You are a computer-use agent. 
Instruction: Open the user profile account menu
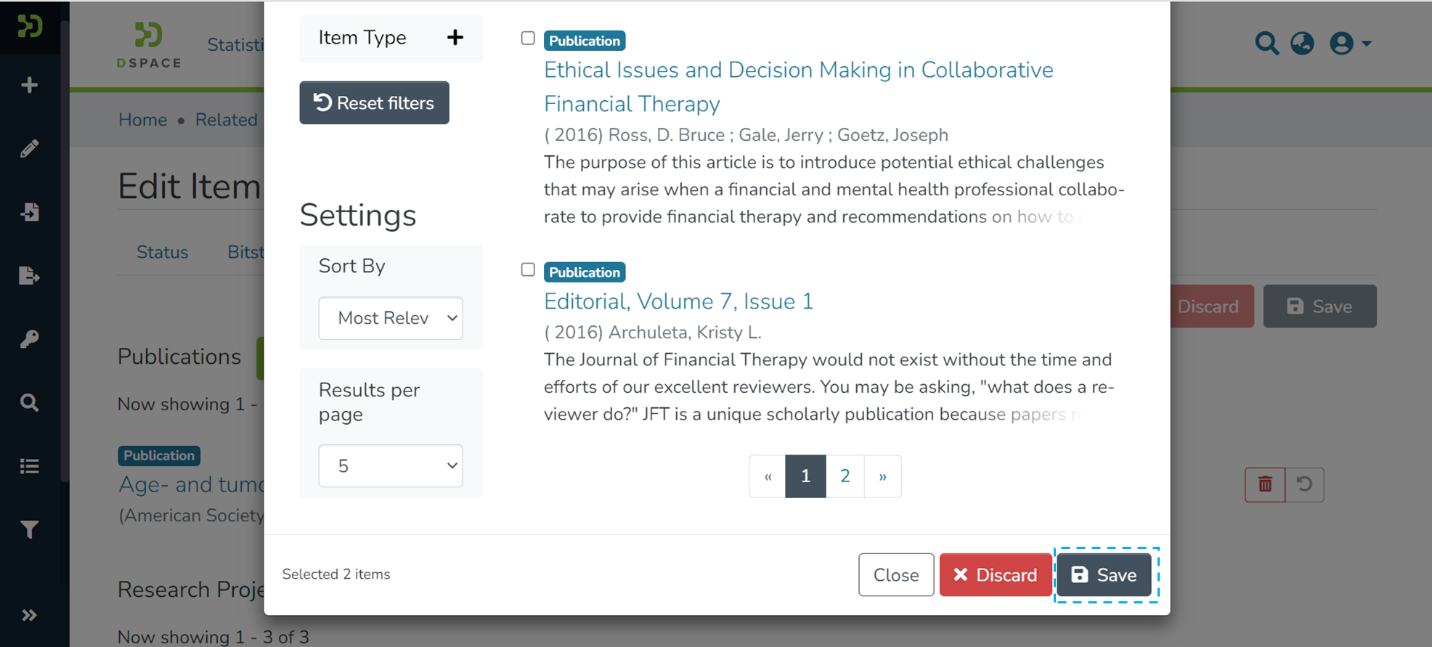pyautogui.click(x=1349, y=43)
